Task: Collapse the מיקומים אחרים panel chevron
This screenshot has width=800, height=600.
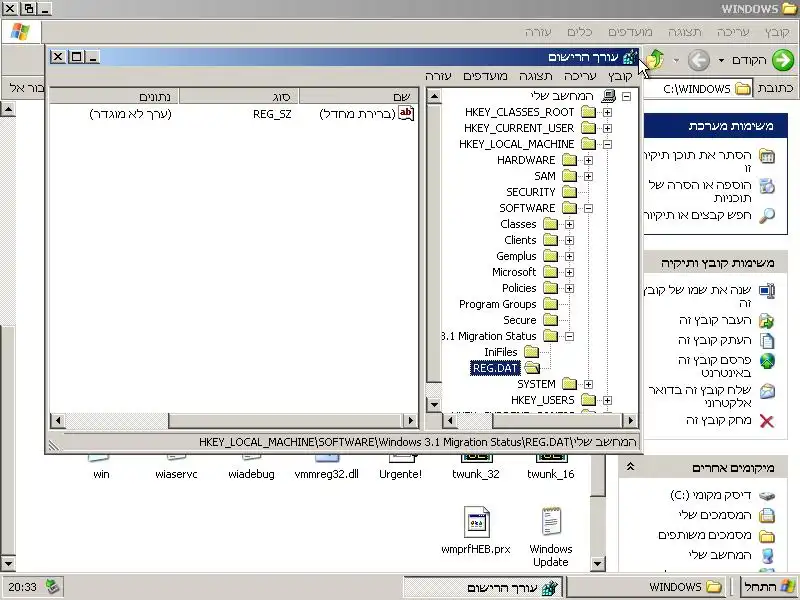Action: pyautogui.click(x=630, y=466)
